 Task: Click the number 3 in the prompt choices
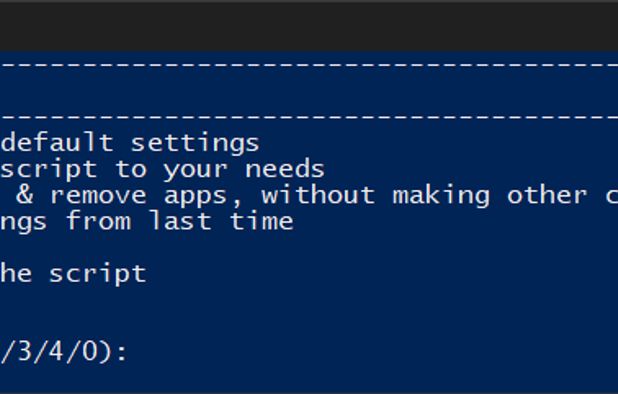pyautogui.click(x=24, y=351)
